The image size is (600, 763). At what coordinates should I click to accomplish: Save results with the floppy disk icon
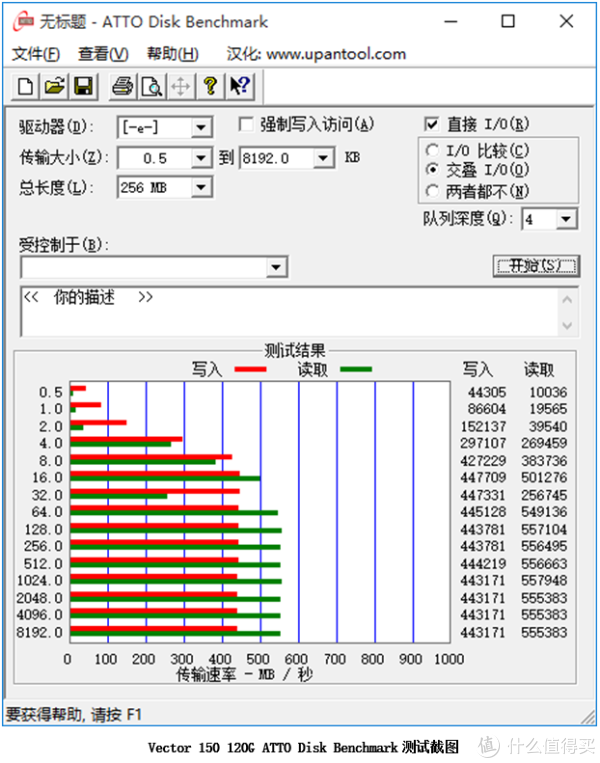click(84, 87)
